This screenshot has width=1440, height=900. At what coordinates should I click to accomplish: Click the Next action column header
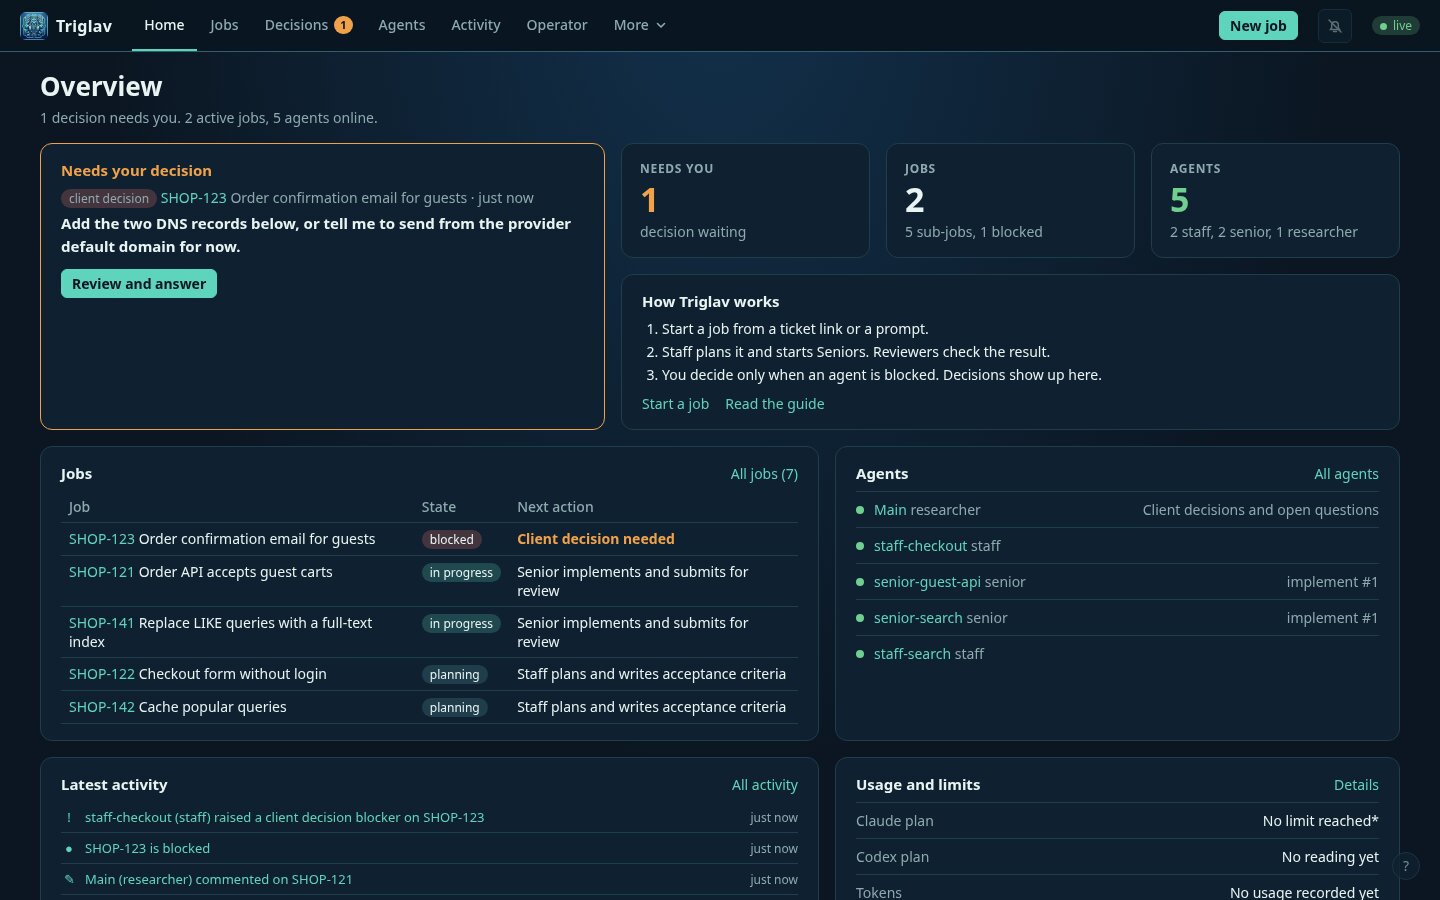[x=555, y=507]
